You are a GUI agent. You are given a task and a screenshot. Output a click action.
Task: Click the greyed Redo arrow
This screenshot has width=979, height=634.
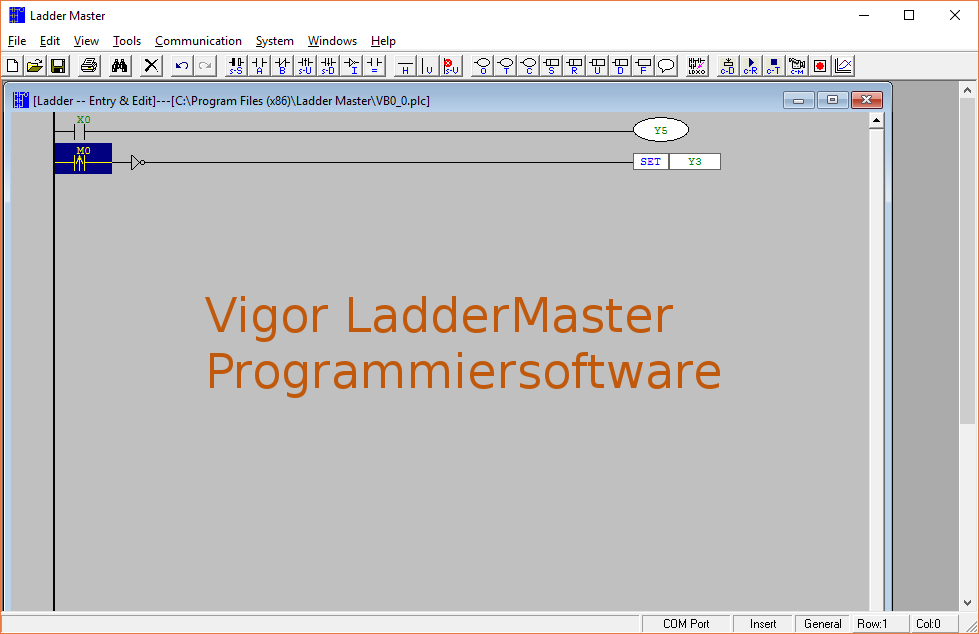[x=205, y=66]
